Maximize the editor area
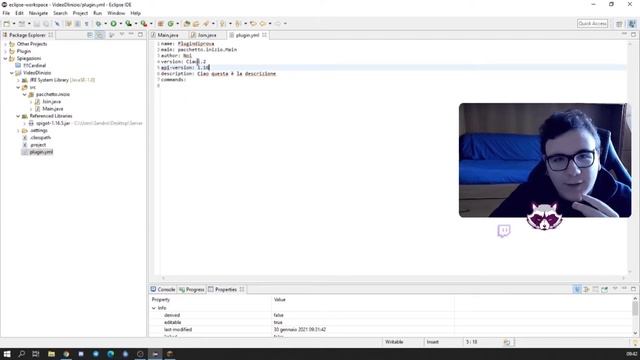640x360 pixels. [633, 35]
